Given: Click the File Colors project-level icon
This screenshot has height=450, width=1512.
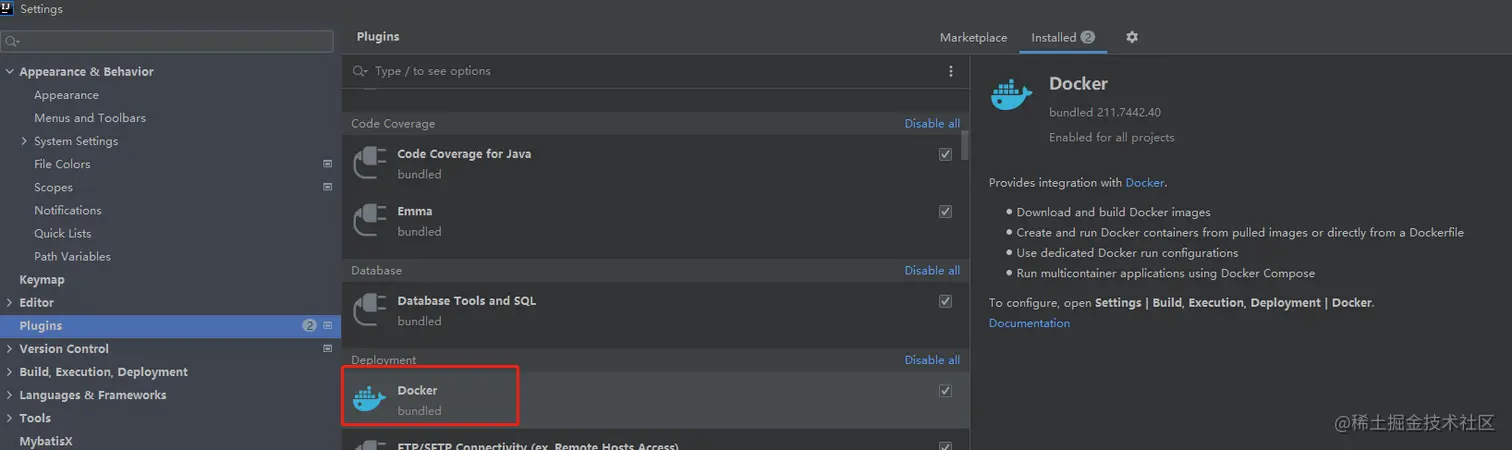Looking at the screenshot, I should (x=327, y=164).
